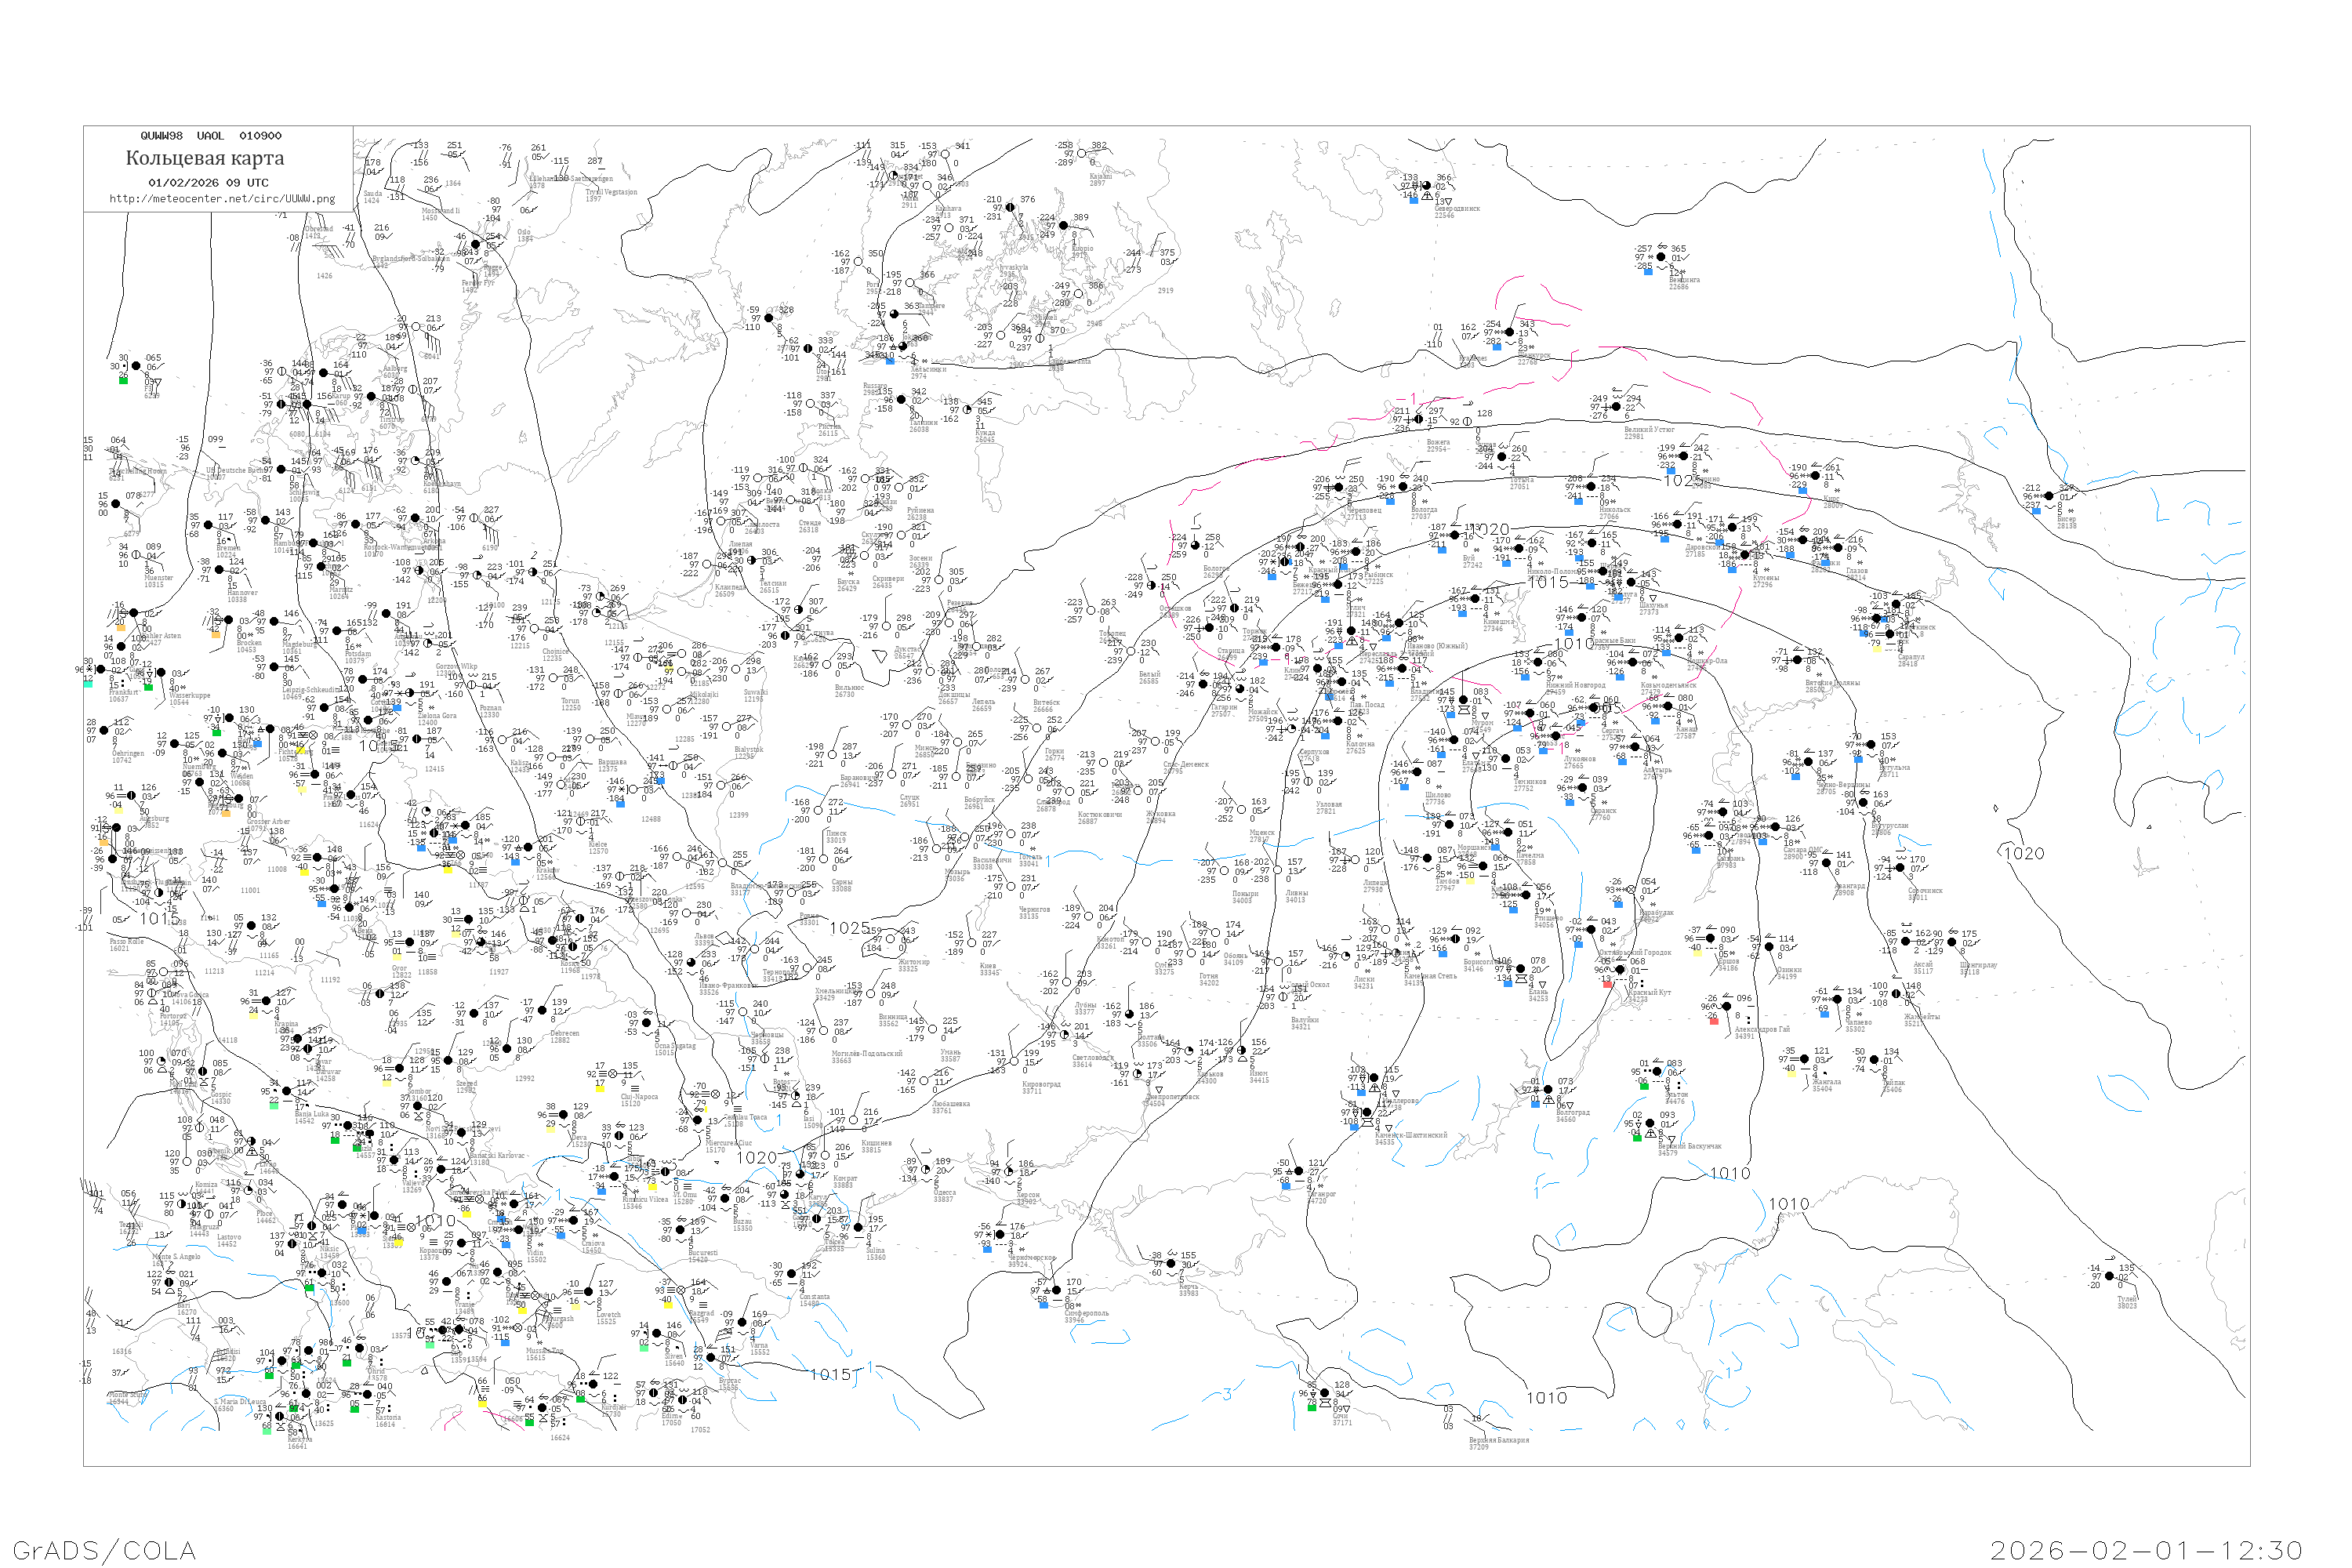2352x1568 pixels.
Task: Click the Сочи 37171 station label
Action: pos(1341,1419)
